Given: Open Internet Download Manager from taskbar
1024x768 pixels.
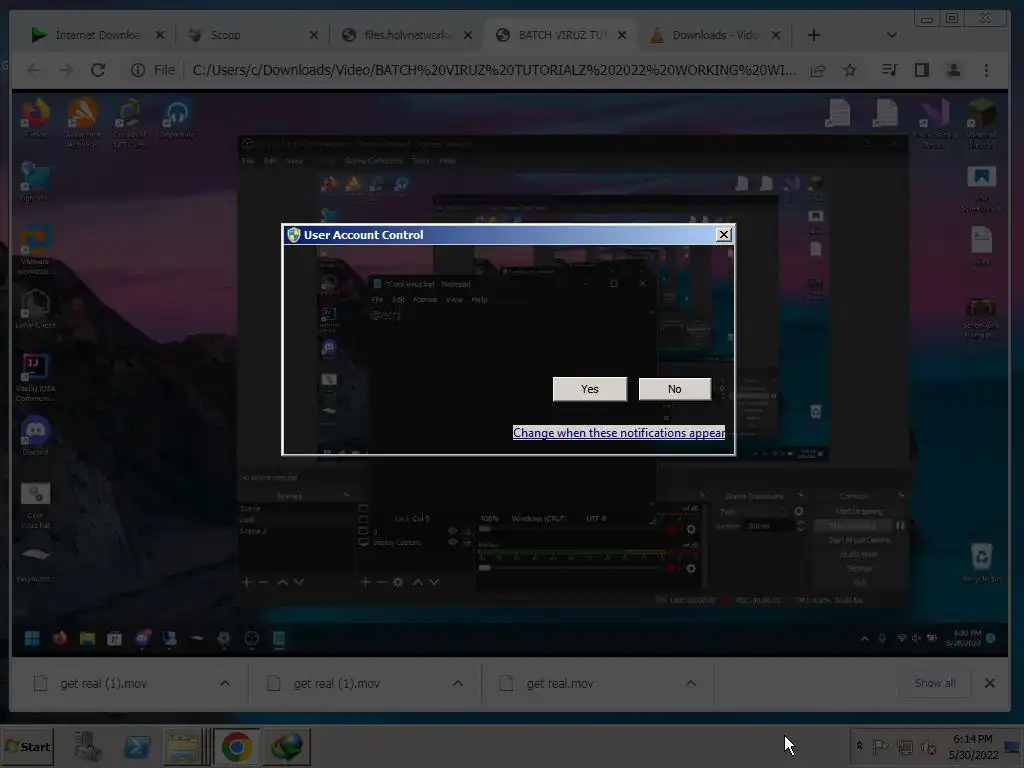Looking at the screenshot, I should point(287,746).
